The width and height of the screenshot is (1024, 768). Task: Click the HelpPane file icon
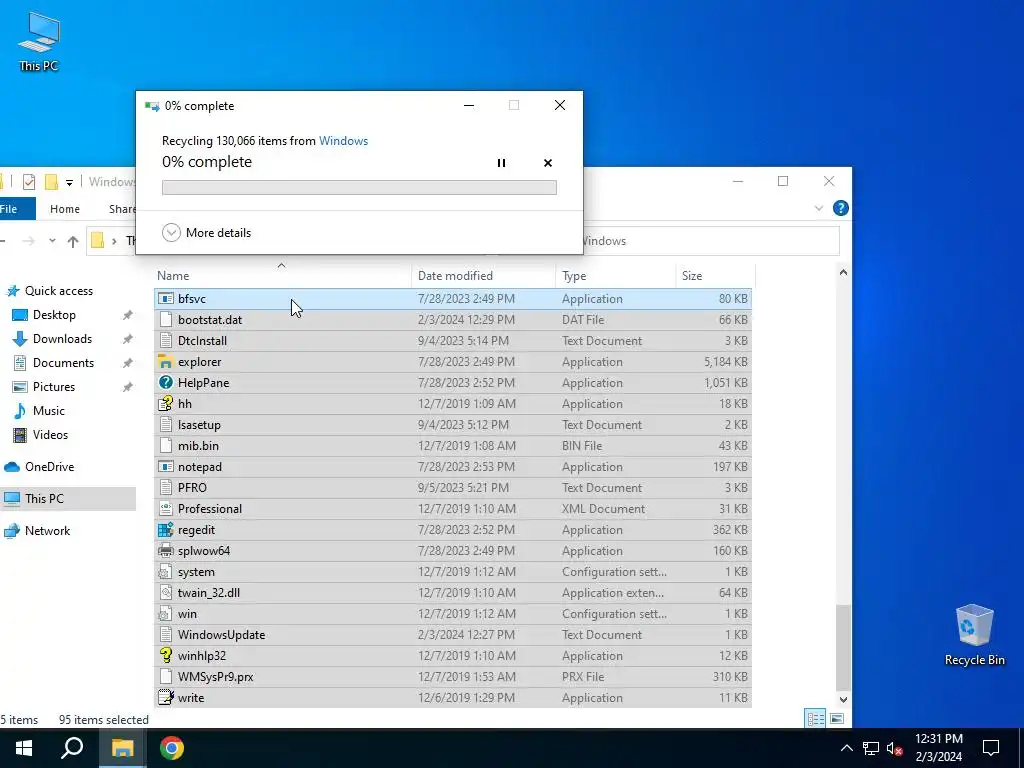coord(166,383)
